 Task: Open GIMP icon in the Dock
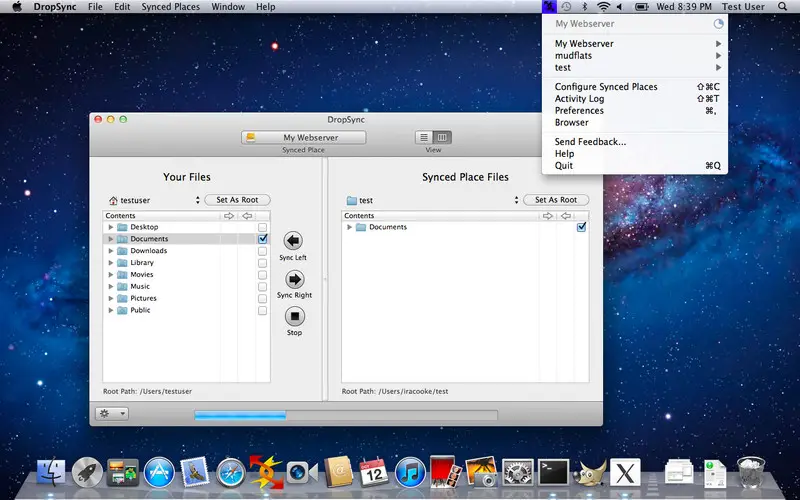[590, 472]
